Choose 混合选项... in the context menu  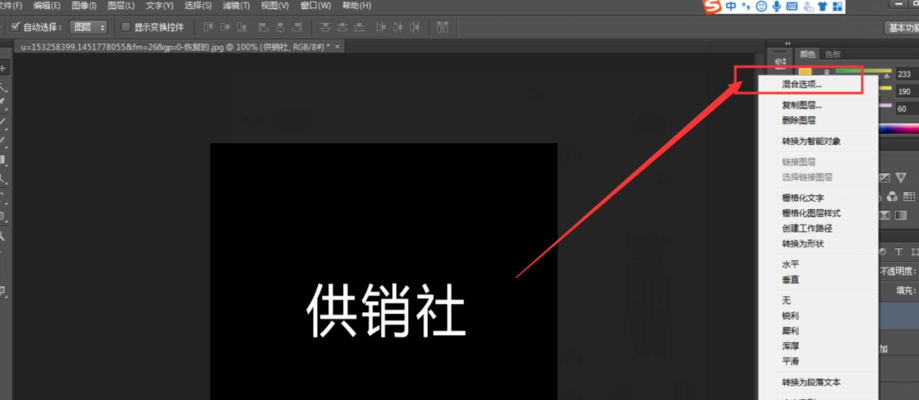818,84
